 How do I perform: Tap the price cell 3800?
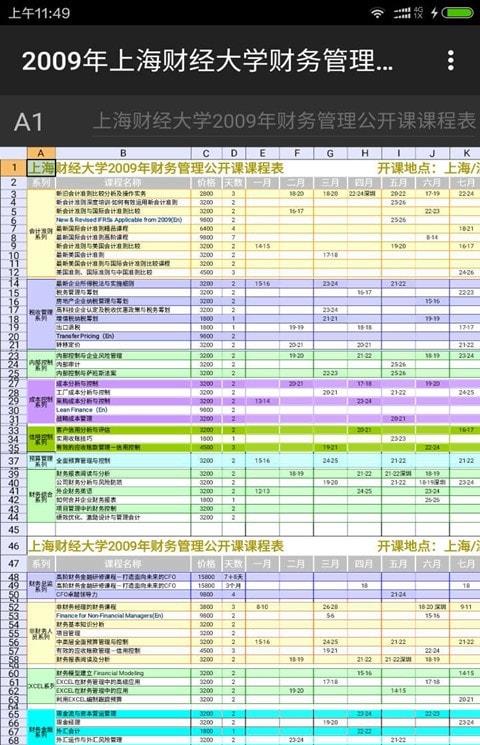pyautogui.click(x=206, y=607)
